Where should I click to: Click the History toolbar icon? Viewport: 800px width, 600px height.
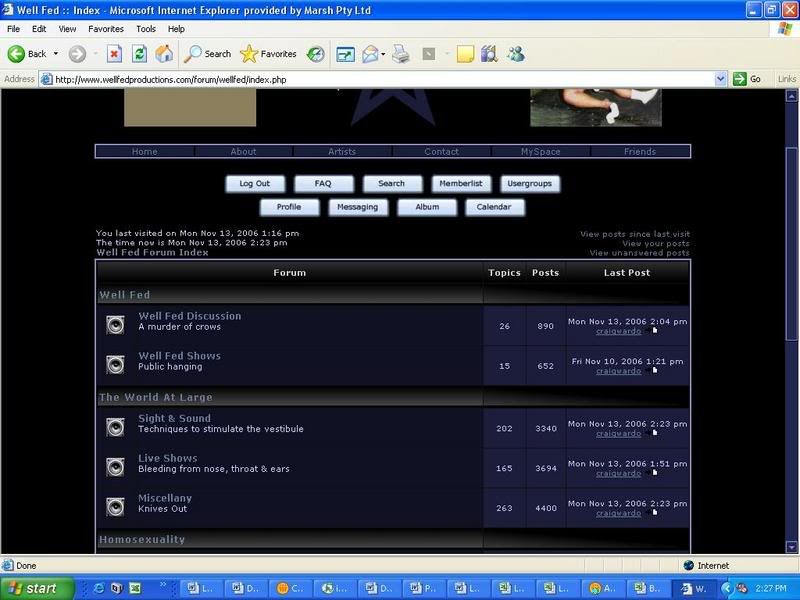tap(316, 54)
